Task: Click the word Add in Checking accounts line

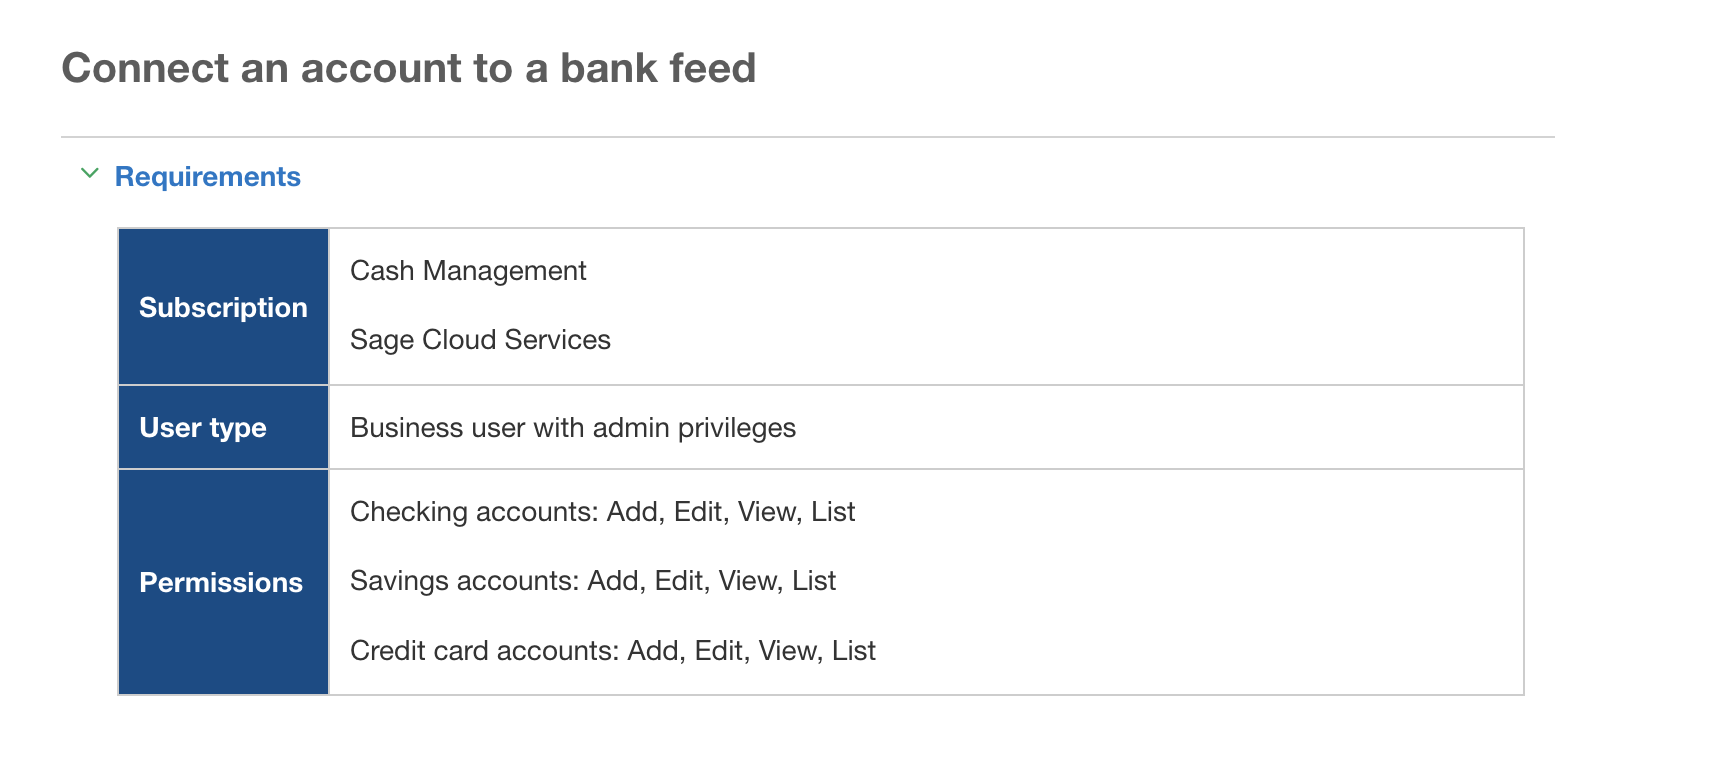Action: tap(634, 512)
